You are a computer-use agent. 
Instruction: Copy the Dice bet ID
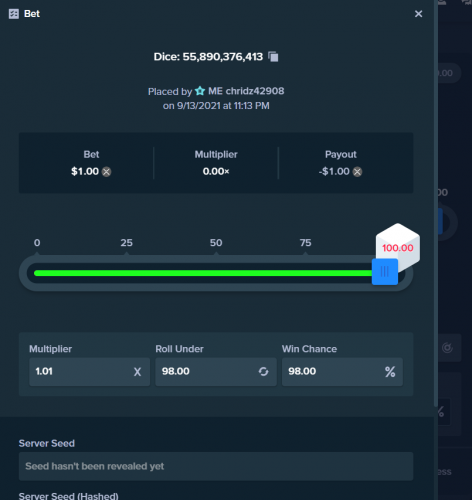(x=273, y=57)
